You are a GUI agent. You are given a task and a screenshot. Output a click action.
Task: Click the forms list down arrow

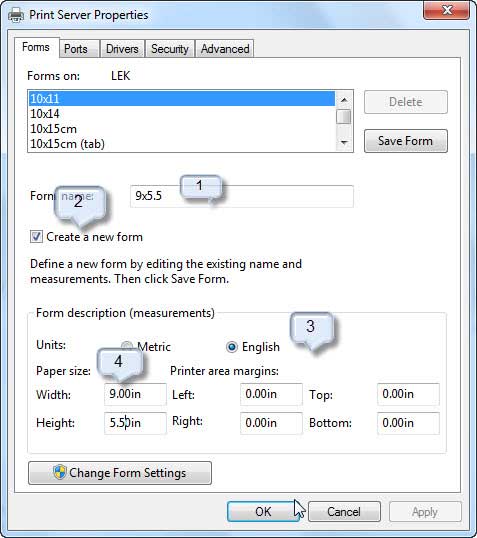click(x=344, y=142)
